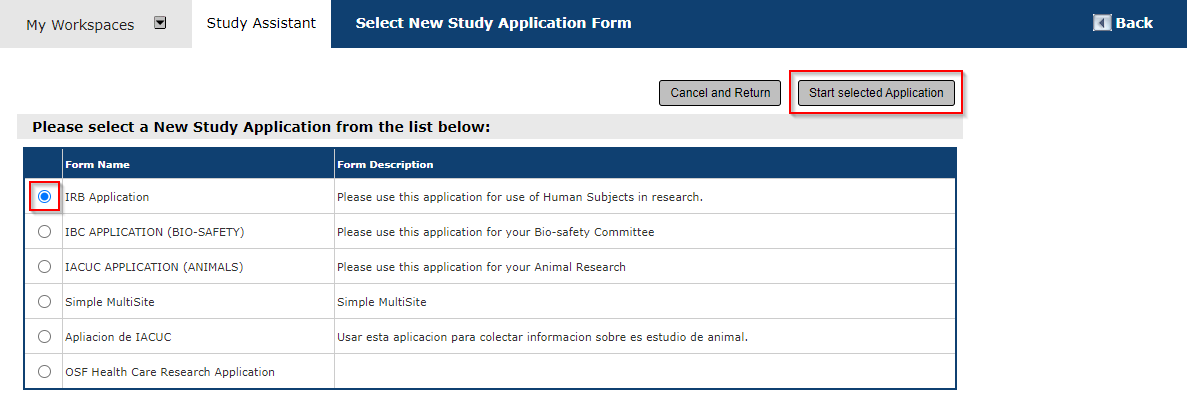1187x415 pixels.
Task: Choose the IBC APPLICATION (BIO-SAFETY) radio option
Action: [x=45, y=232]
